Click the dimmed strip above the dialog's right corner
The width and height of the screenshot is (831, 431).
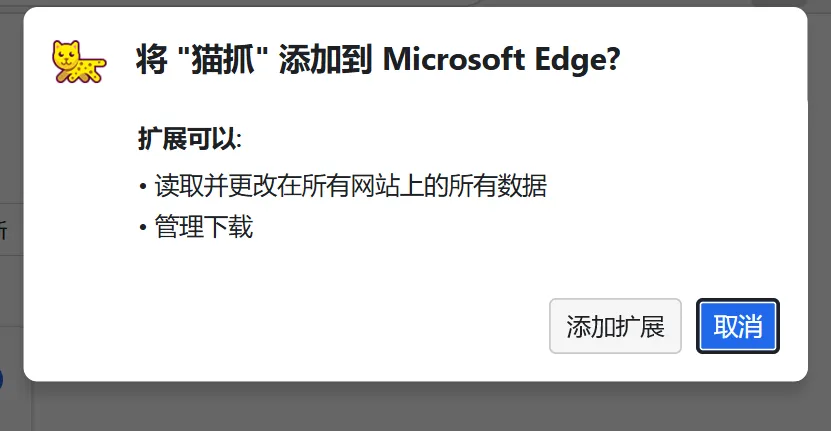pos(790,3)
